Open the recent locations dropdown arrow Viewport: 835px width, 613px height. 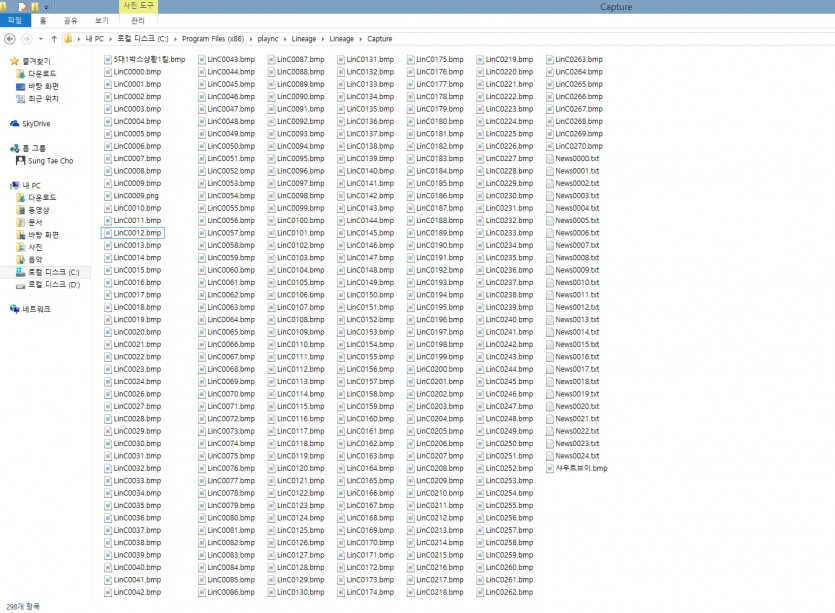coord(40,39)
